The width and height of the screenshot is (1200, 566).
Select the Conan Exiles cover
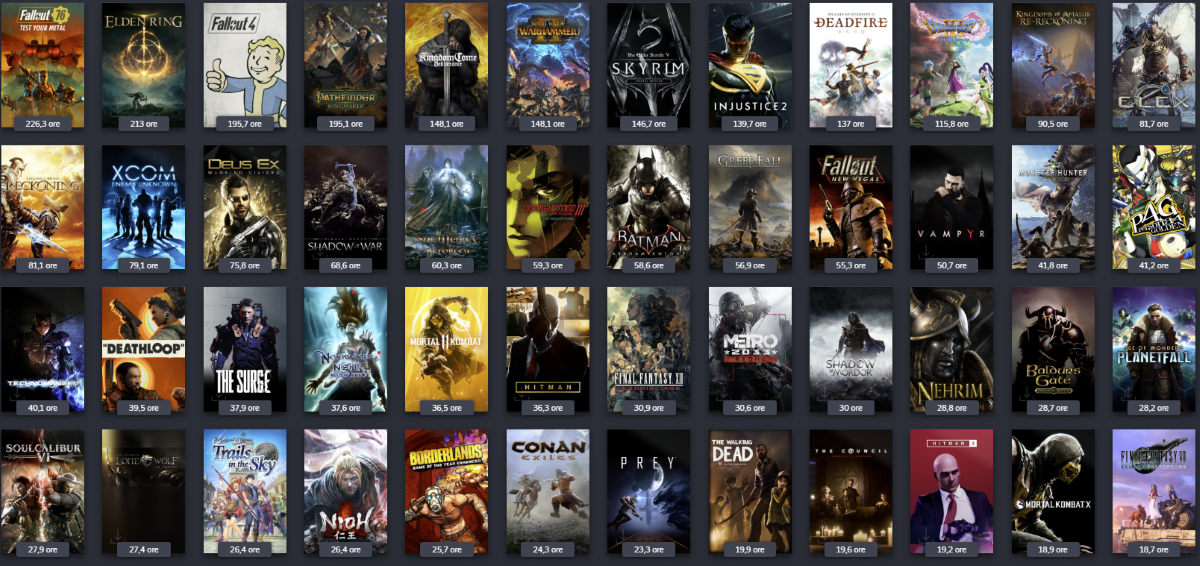pyautogui.click(x=548, y=492)
